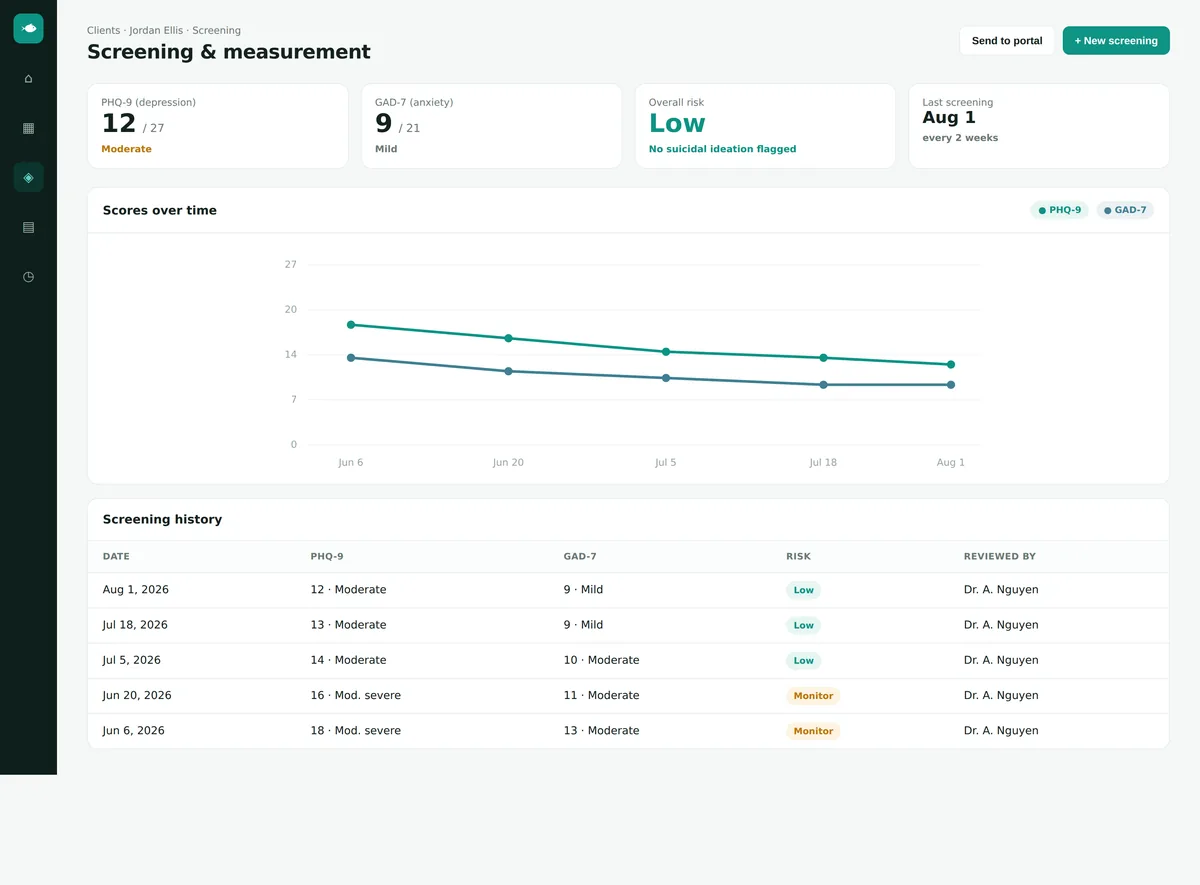This screenshot has width=1200, height=885.
Task: Open the Aug 1, 2026 screening row
Action: click(628, 590)
